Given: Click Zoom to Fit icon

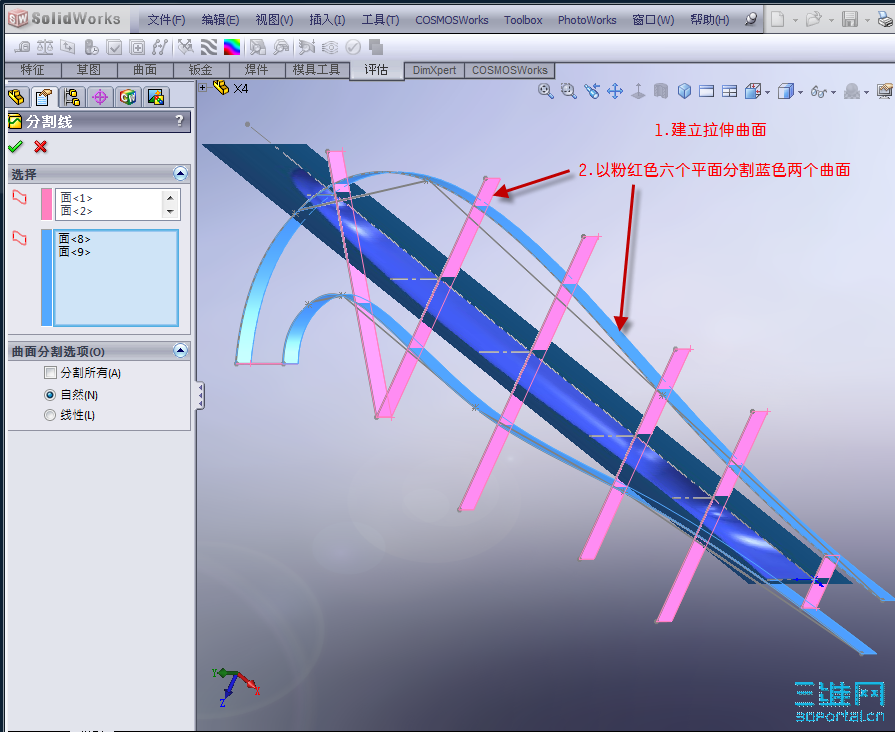Looking at the screenshot, I should click(x=546, y=91).
